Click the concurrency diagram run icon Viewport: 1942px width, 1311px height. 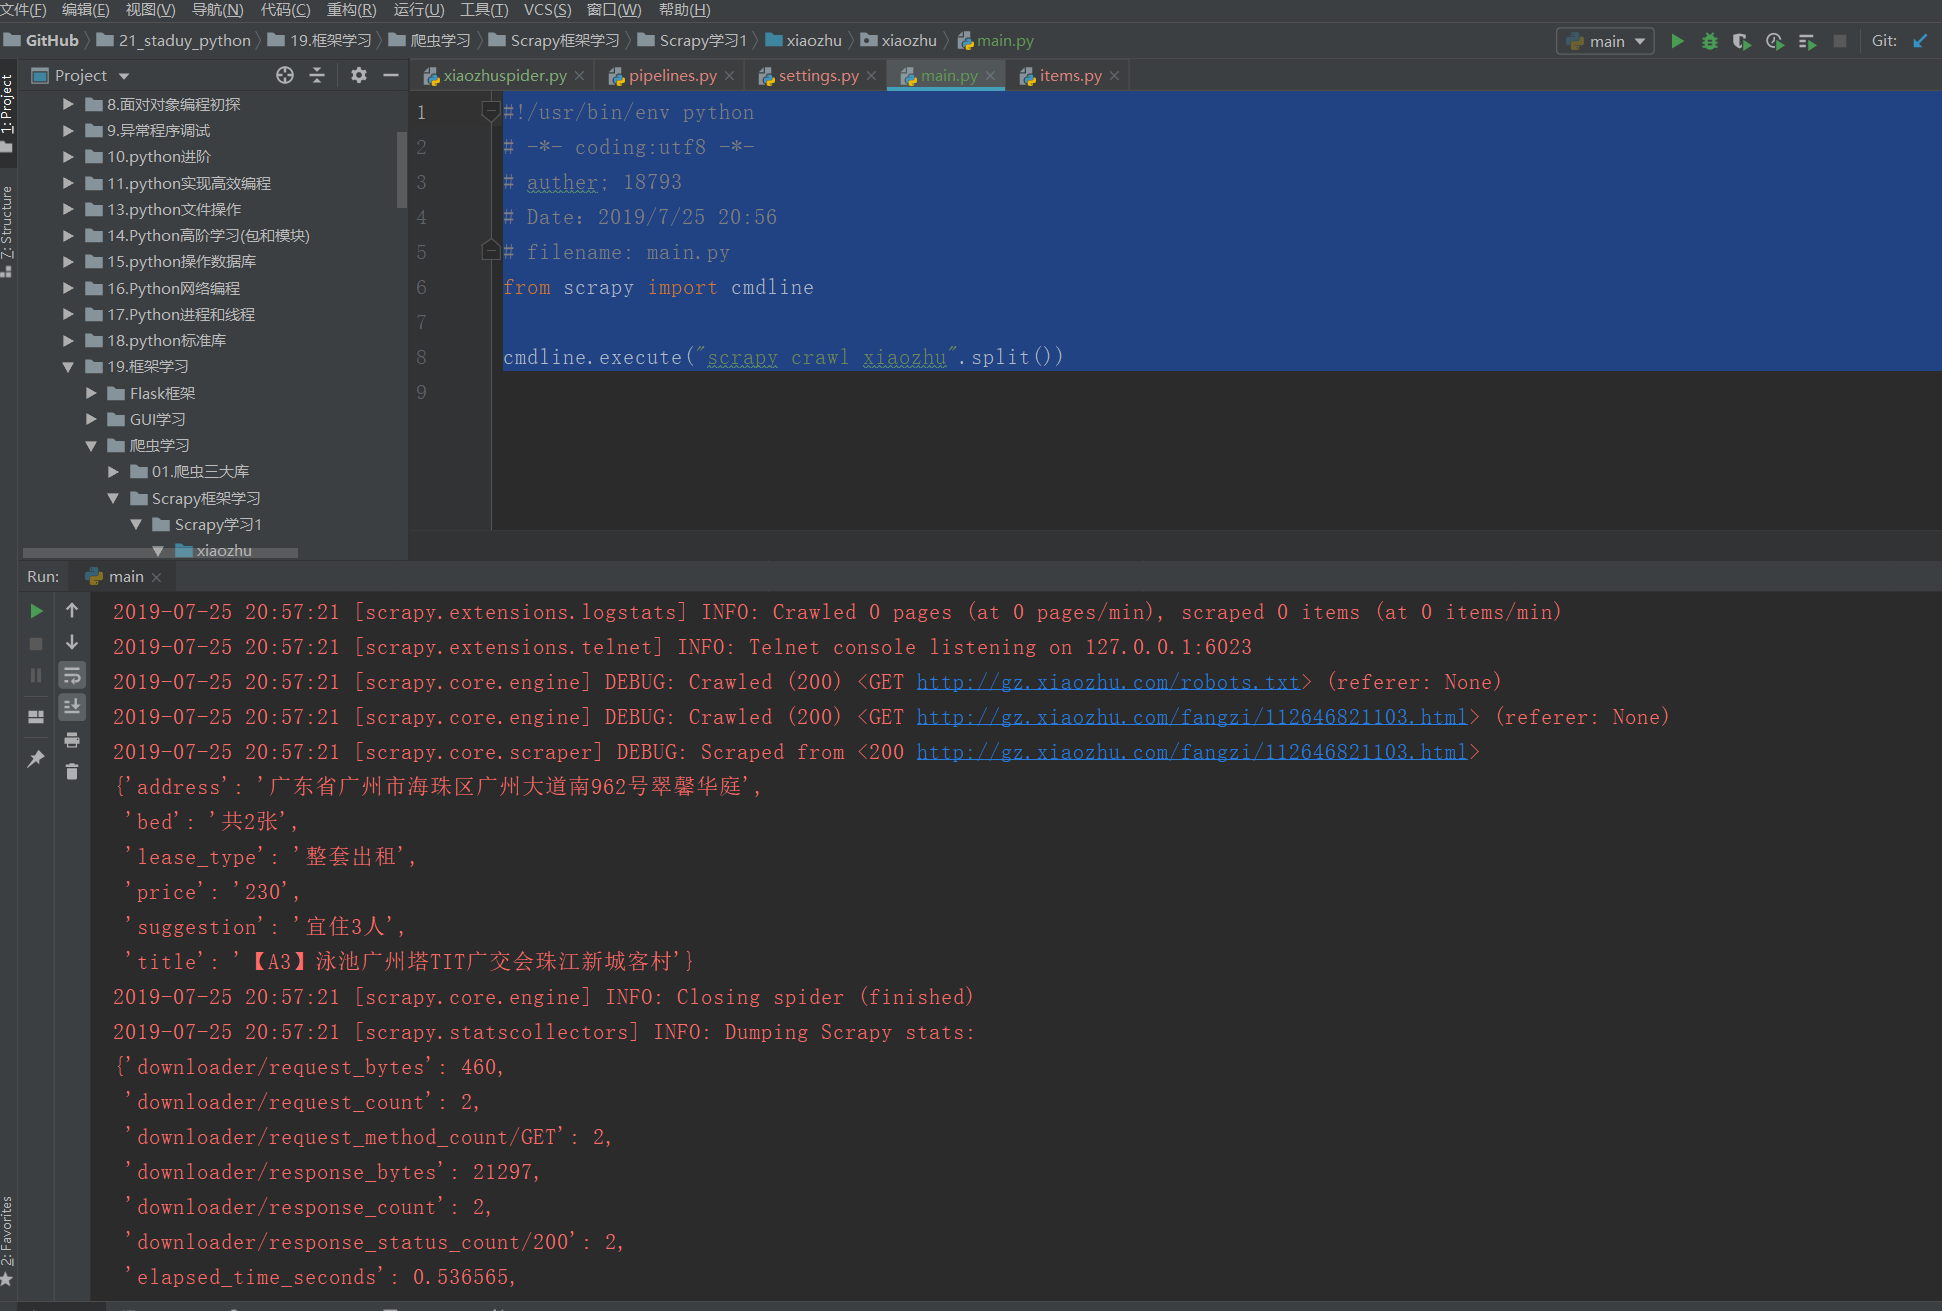pyautogui.click(x=1807, y=41)
